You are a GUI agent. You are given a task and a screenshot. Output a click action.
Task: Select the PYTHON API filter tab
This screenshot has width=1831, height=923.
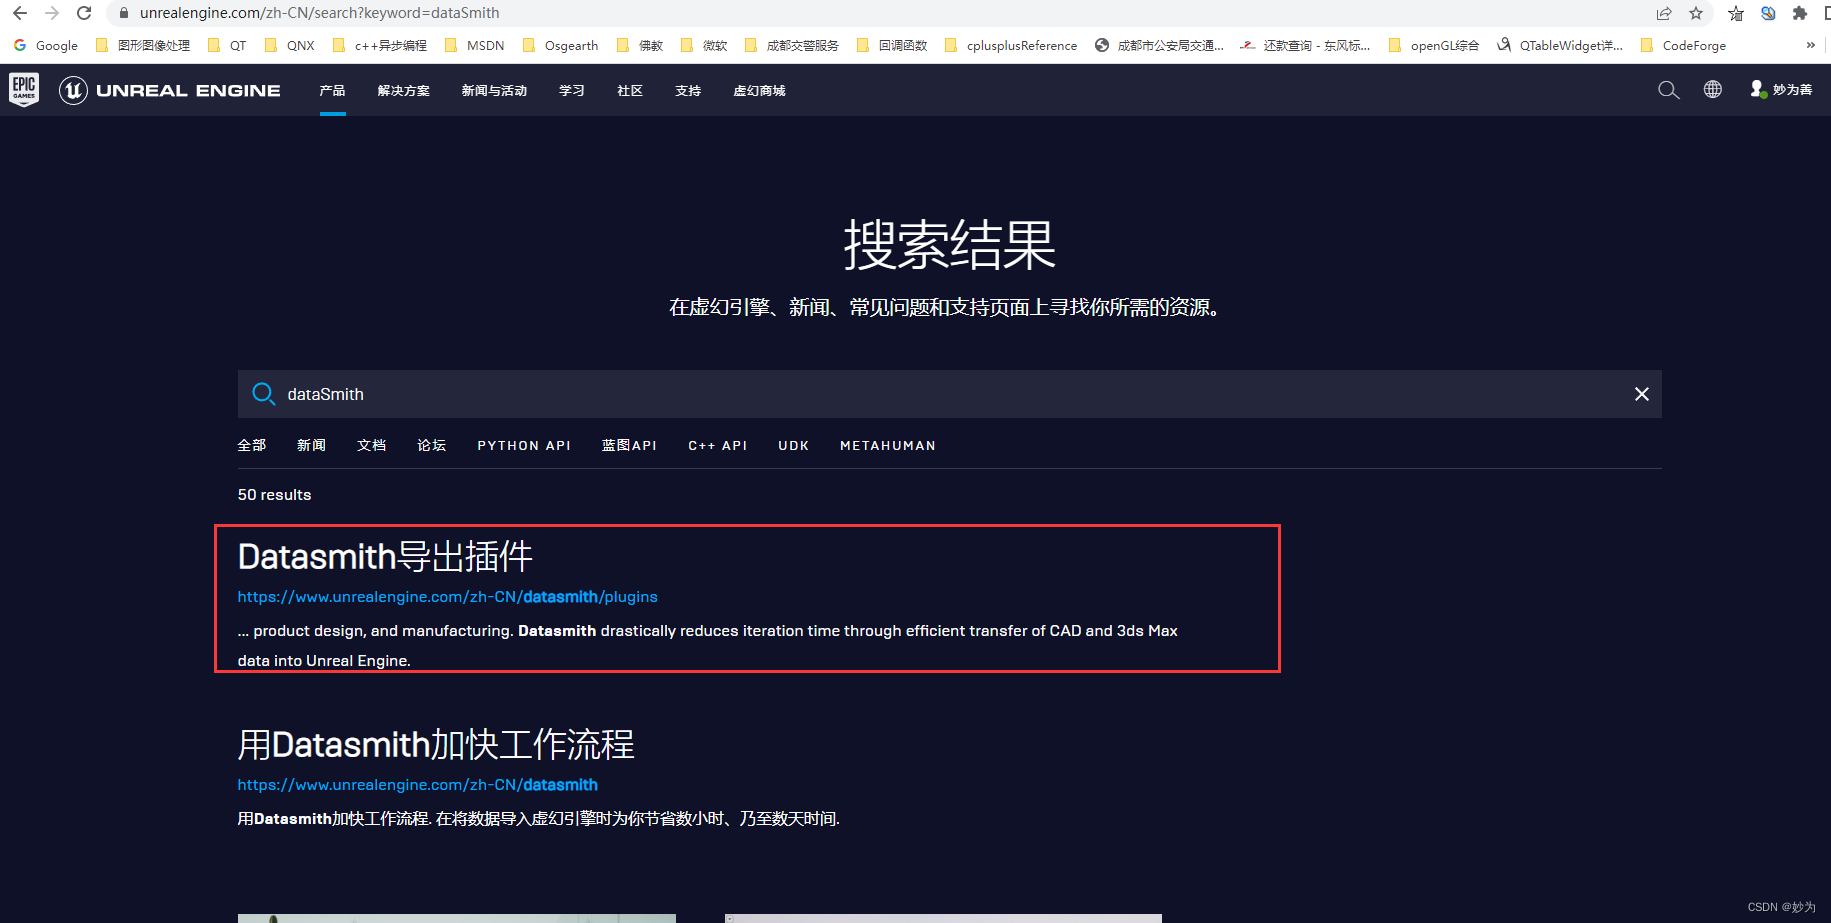pos(524,445)
